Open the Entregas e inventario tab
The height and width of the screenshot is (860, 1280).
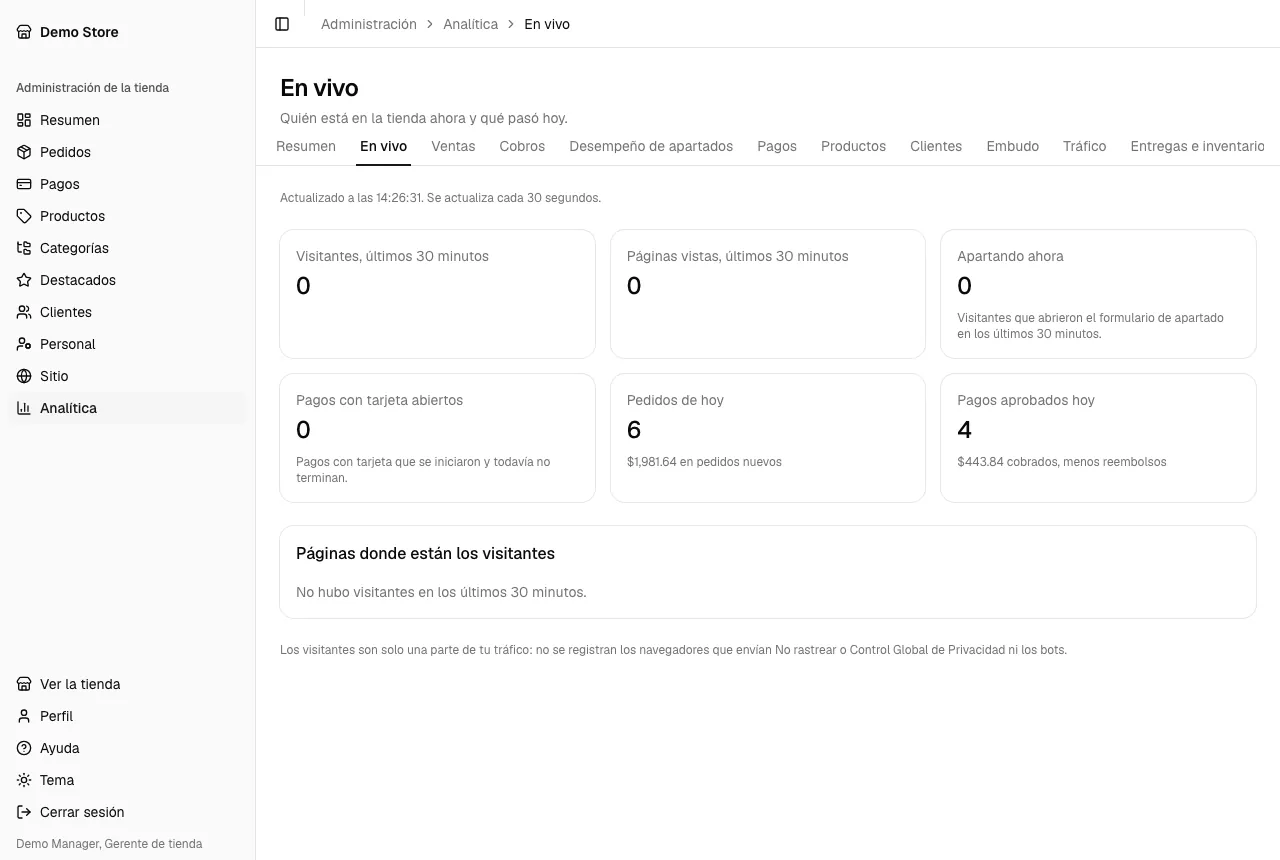(x=1197, y=146)
